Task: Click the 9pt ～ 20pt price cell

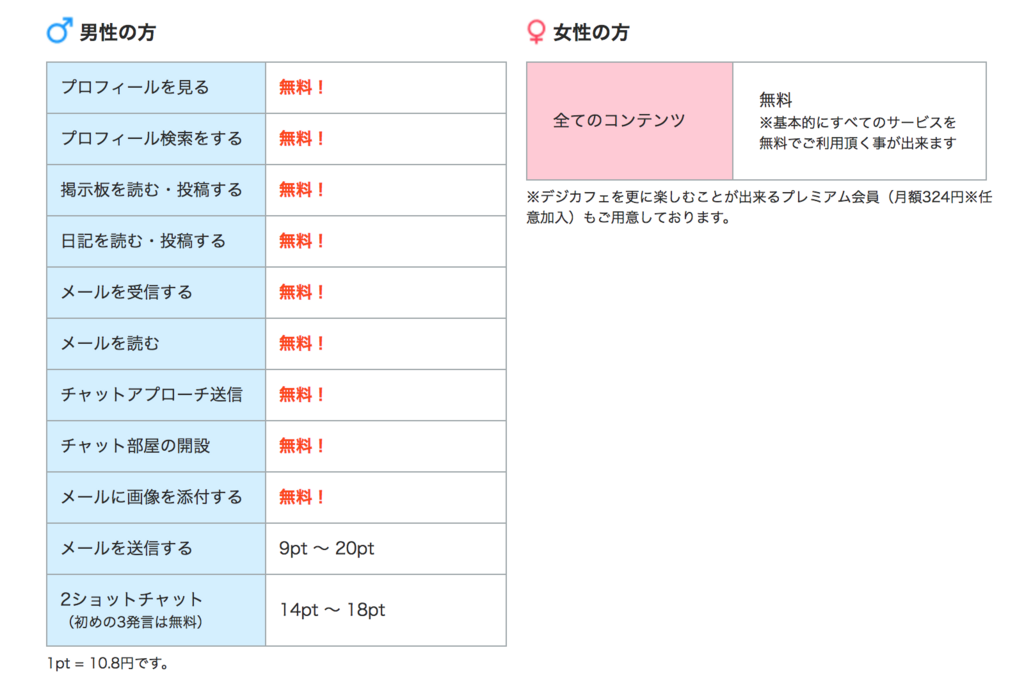Action: tap(386, 549)
